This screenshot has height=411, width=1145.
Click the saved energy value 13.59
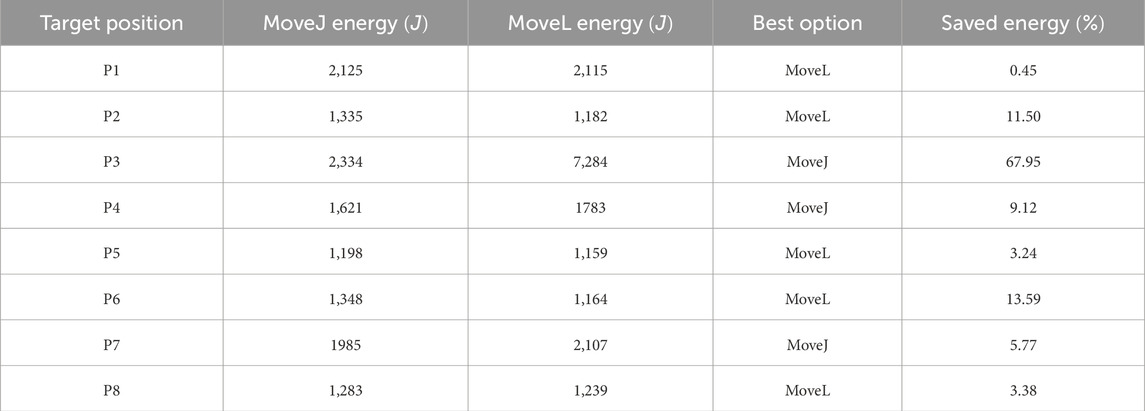pyautogui.click(x=1022, y=298)
